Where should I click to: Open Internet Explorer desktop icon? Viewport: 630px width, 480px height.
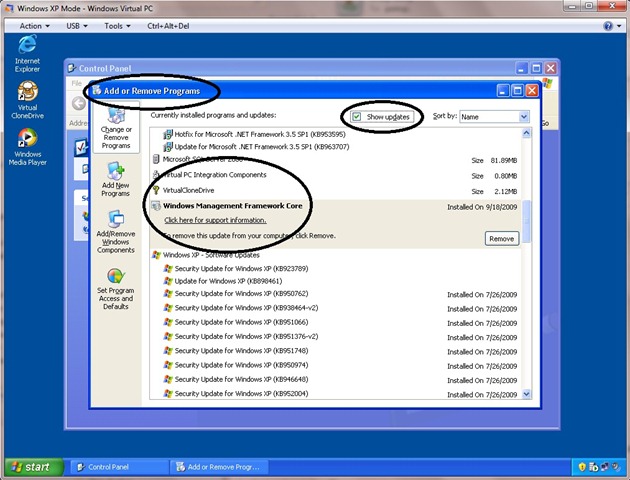click(x=27, y=53)
